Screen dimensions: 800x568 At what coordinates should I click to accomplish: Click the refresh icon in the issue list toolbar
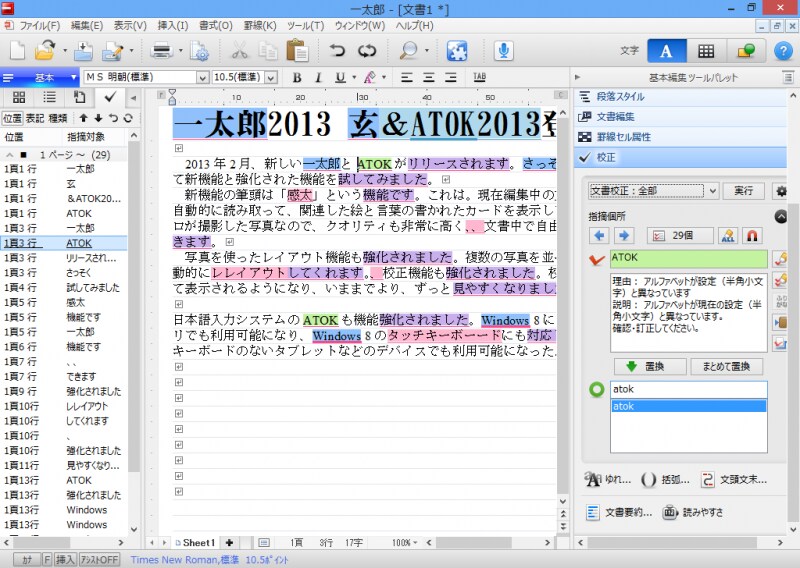click(x=128, y=118)
